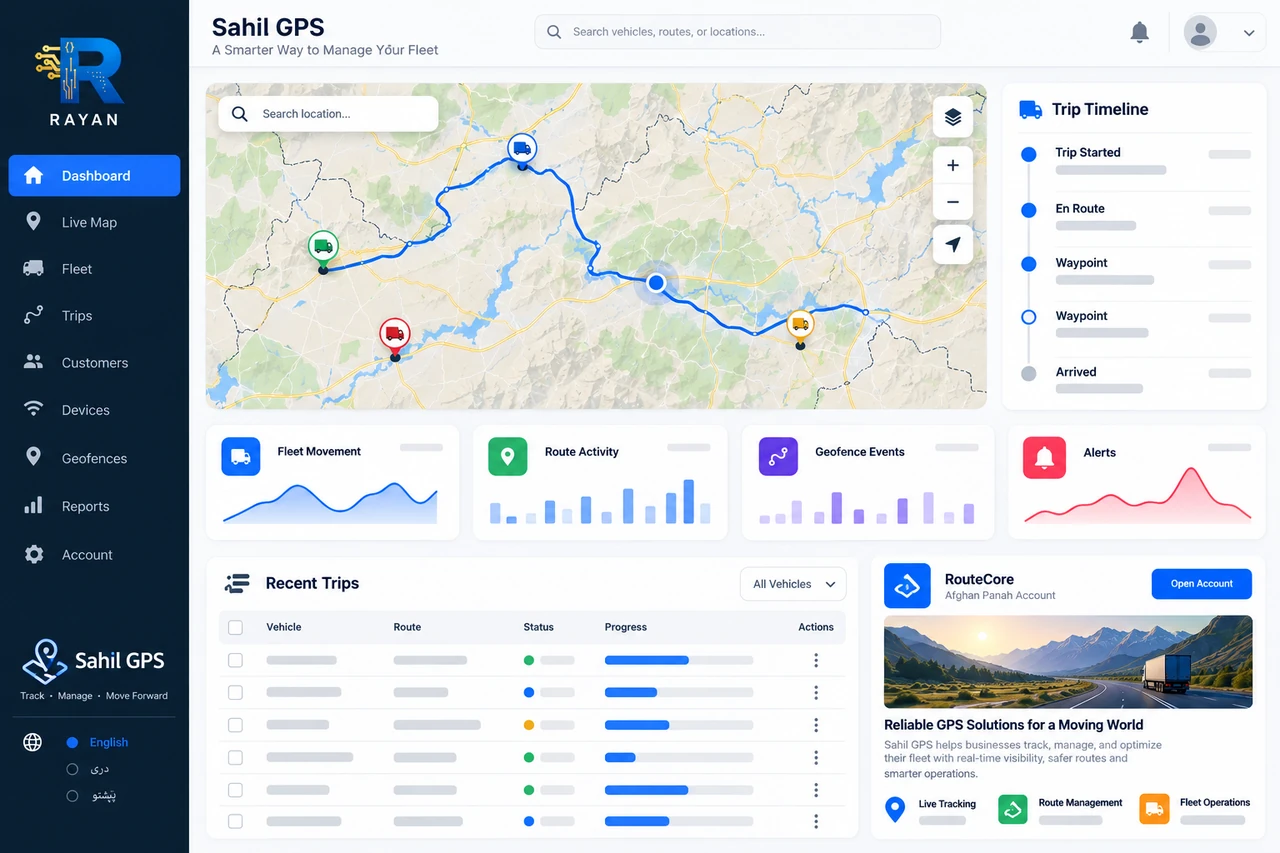
Task: Open Geofences in sidebar
Action: click(x=94, y=458)
